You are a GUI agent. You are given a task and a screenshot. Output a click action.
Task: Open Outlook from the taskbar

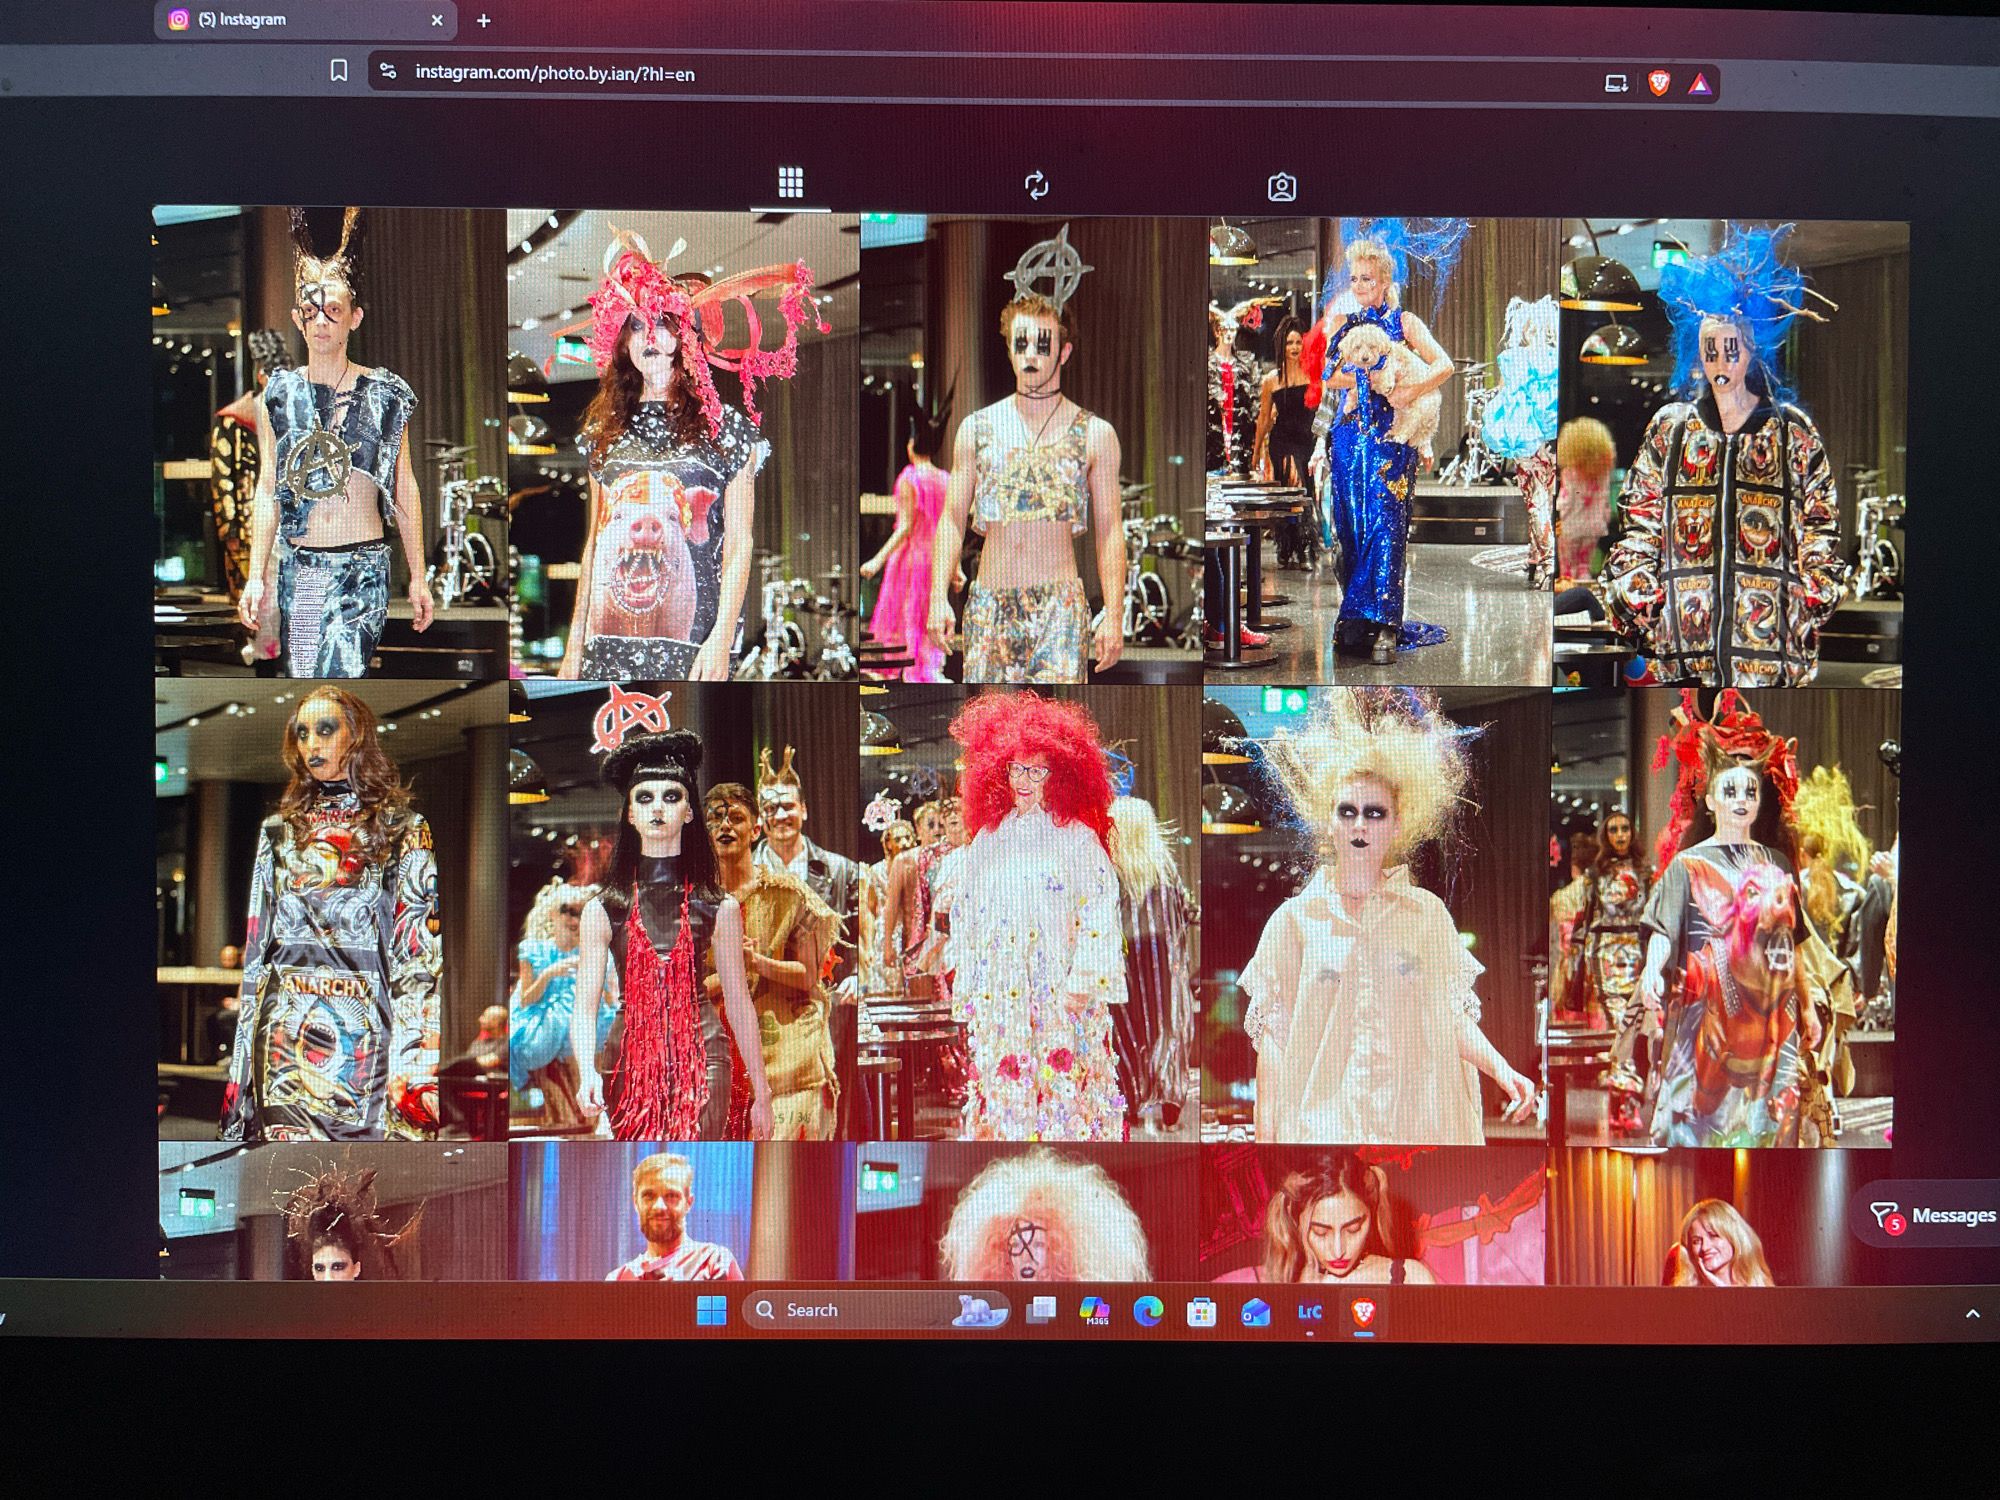1255,1312
